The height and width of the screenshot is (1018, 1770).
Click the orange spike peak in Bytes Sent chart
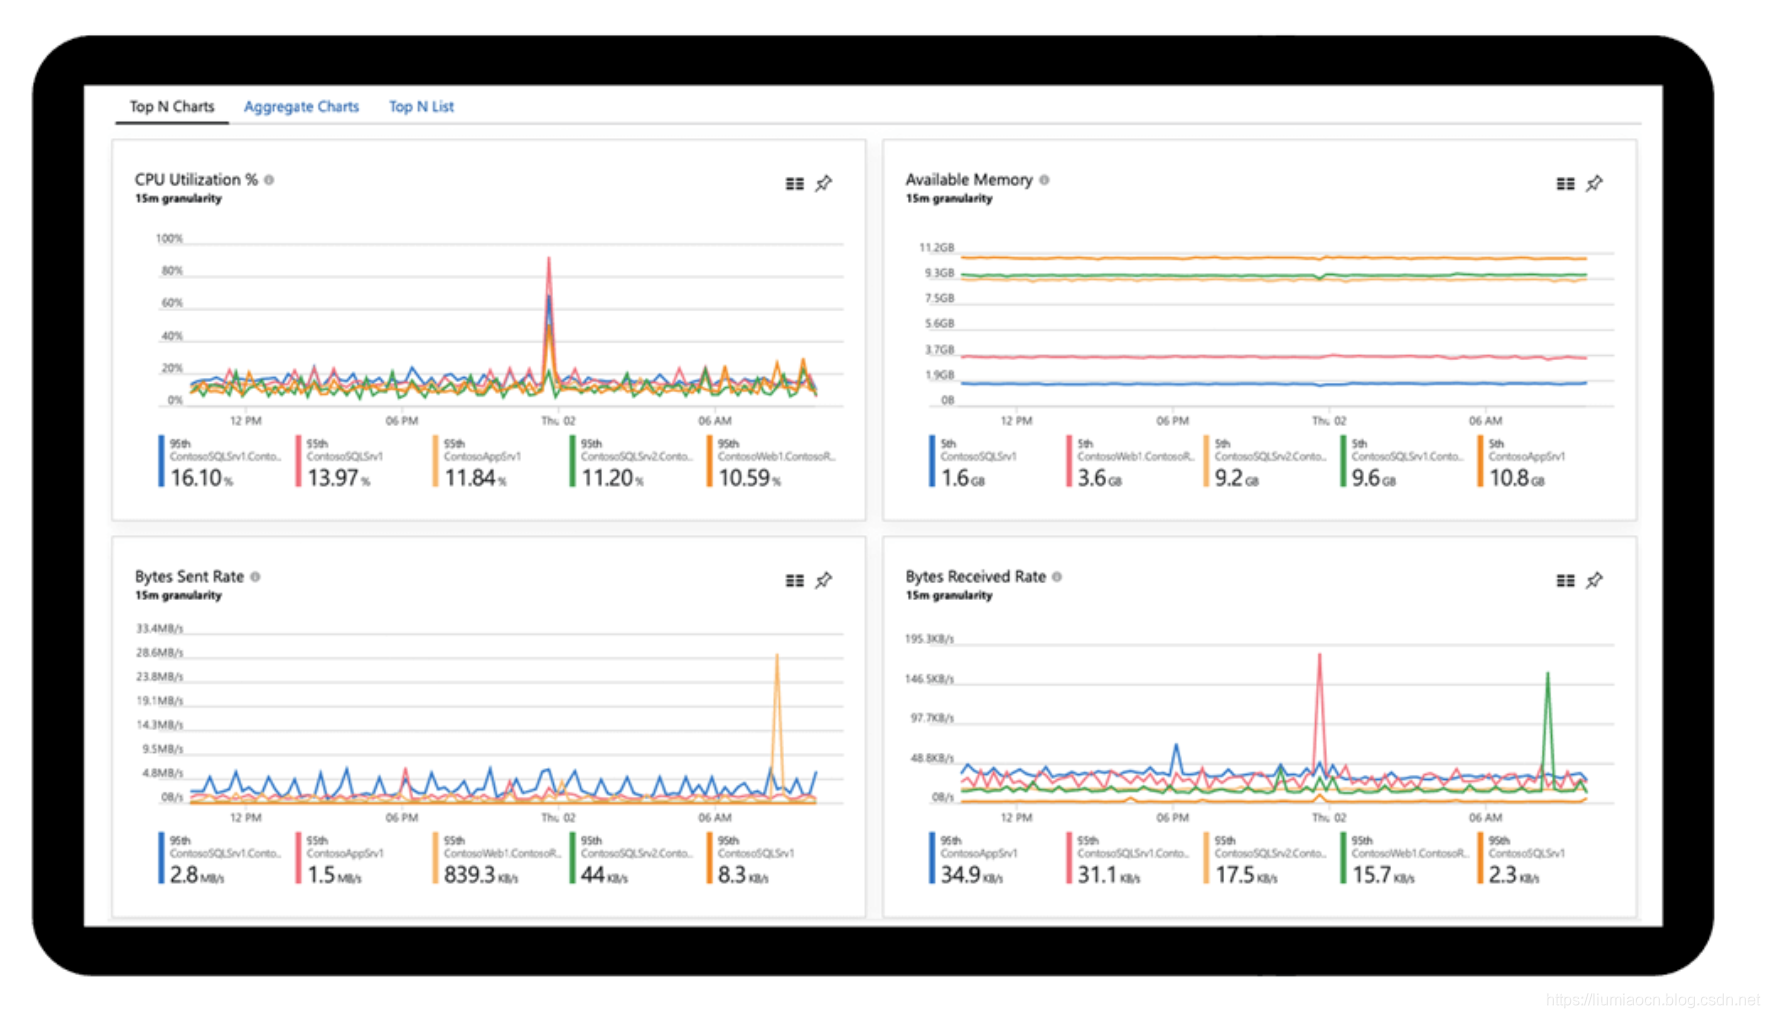(x=777, y=658)
